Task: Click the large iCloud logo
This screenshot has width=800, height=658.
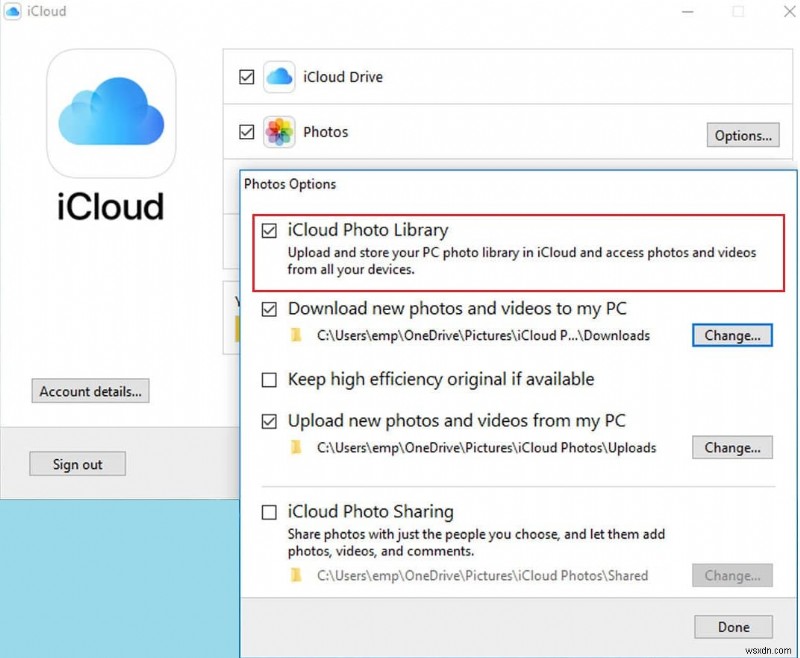Action: pos(110,113)
